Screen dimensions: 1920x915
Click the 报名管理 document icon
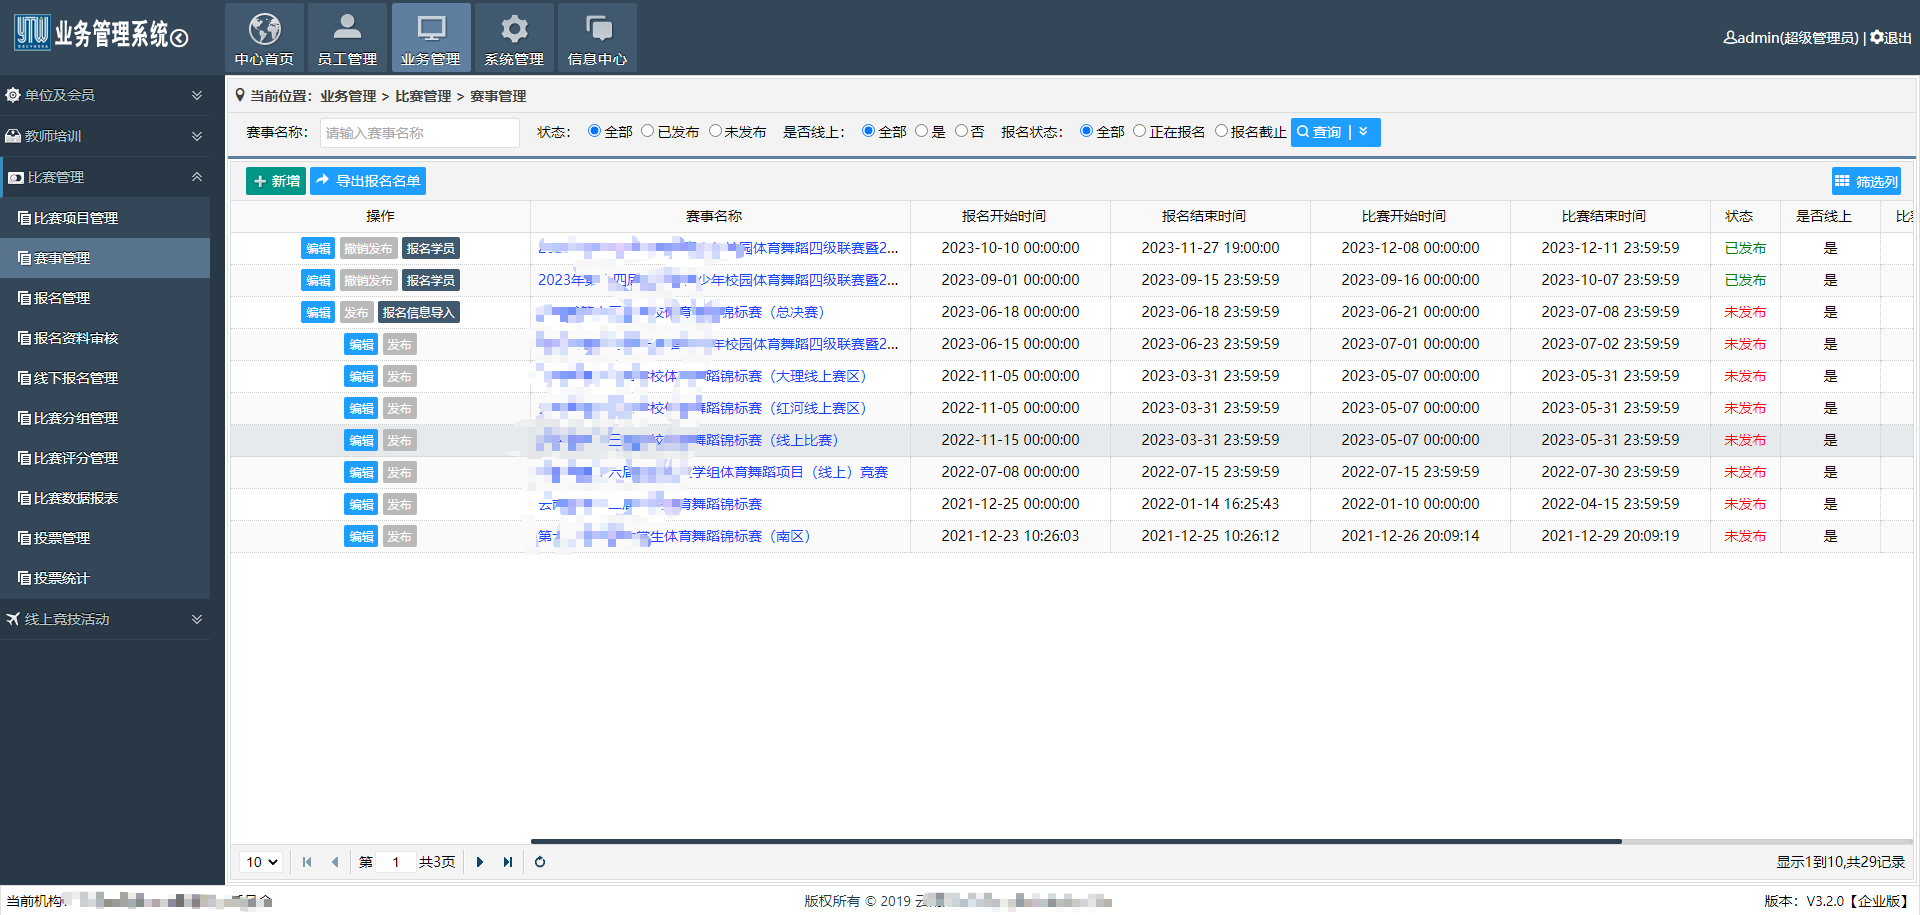tap(24, 298)
